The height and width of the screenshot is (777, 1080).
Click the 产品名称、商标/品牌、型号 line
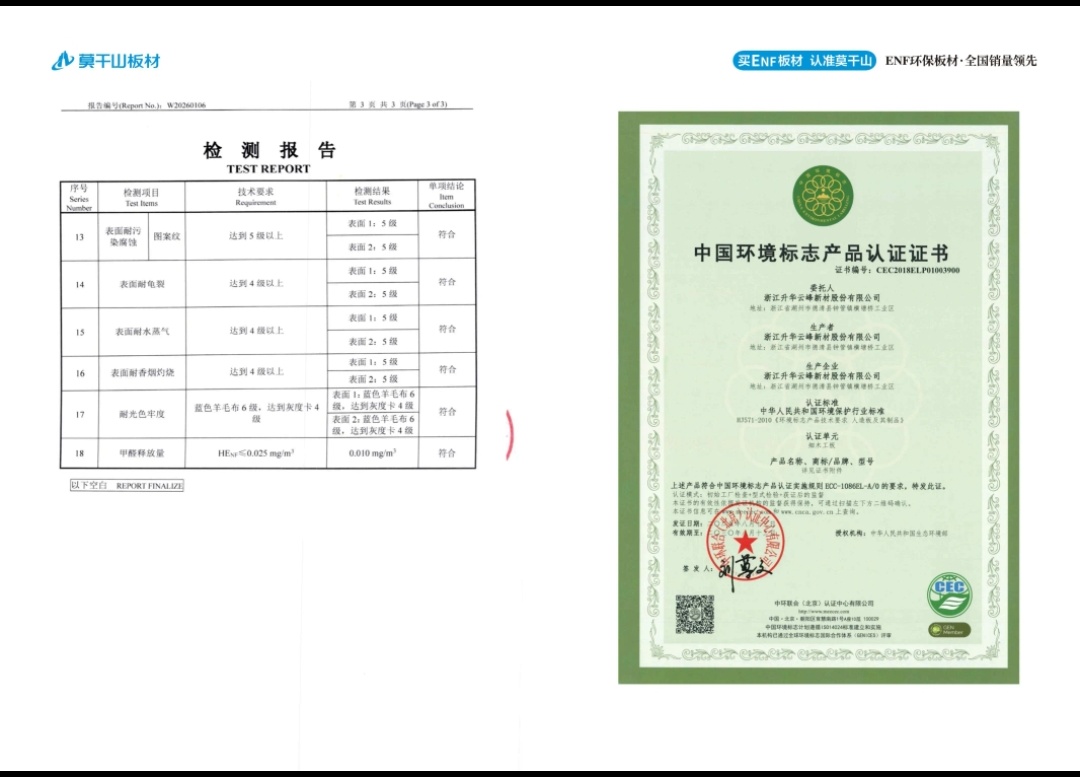click(x=822, y=462)
